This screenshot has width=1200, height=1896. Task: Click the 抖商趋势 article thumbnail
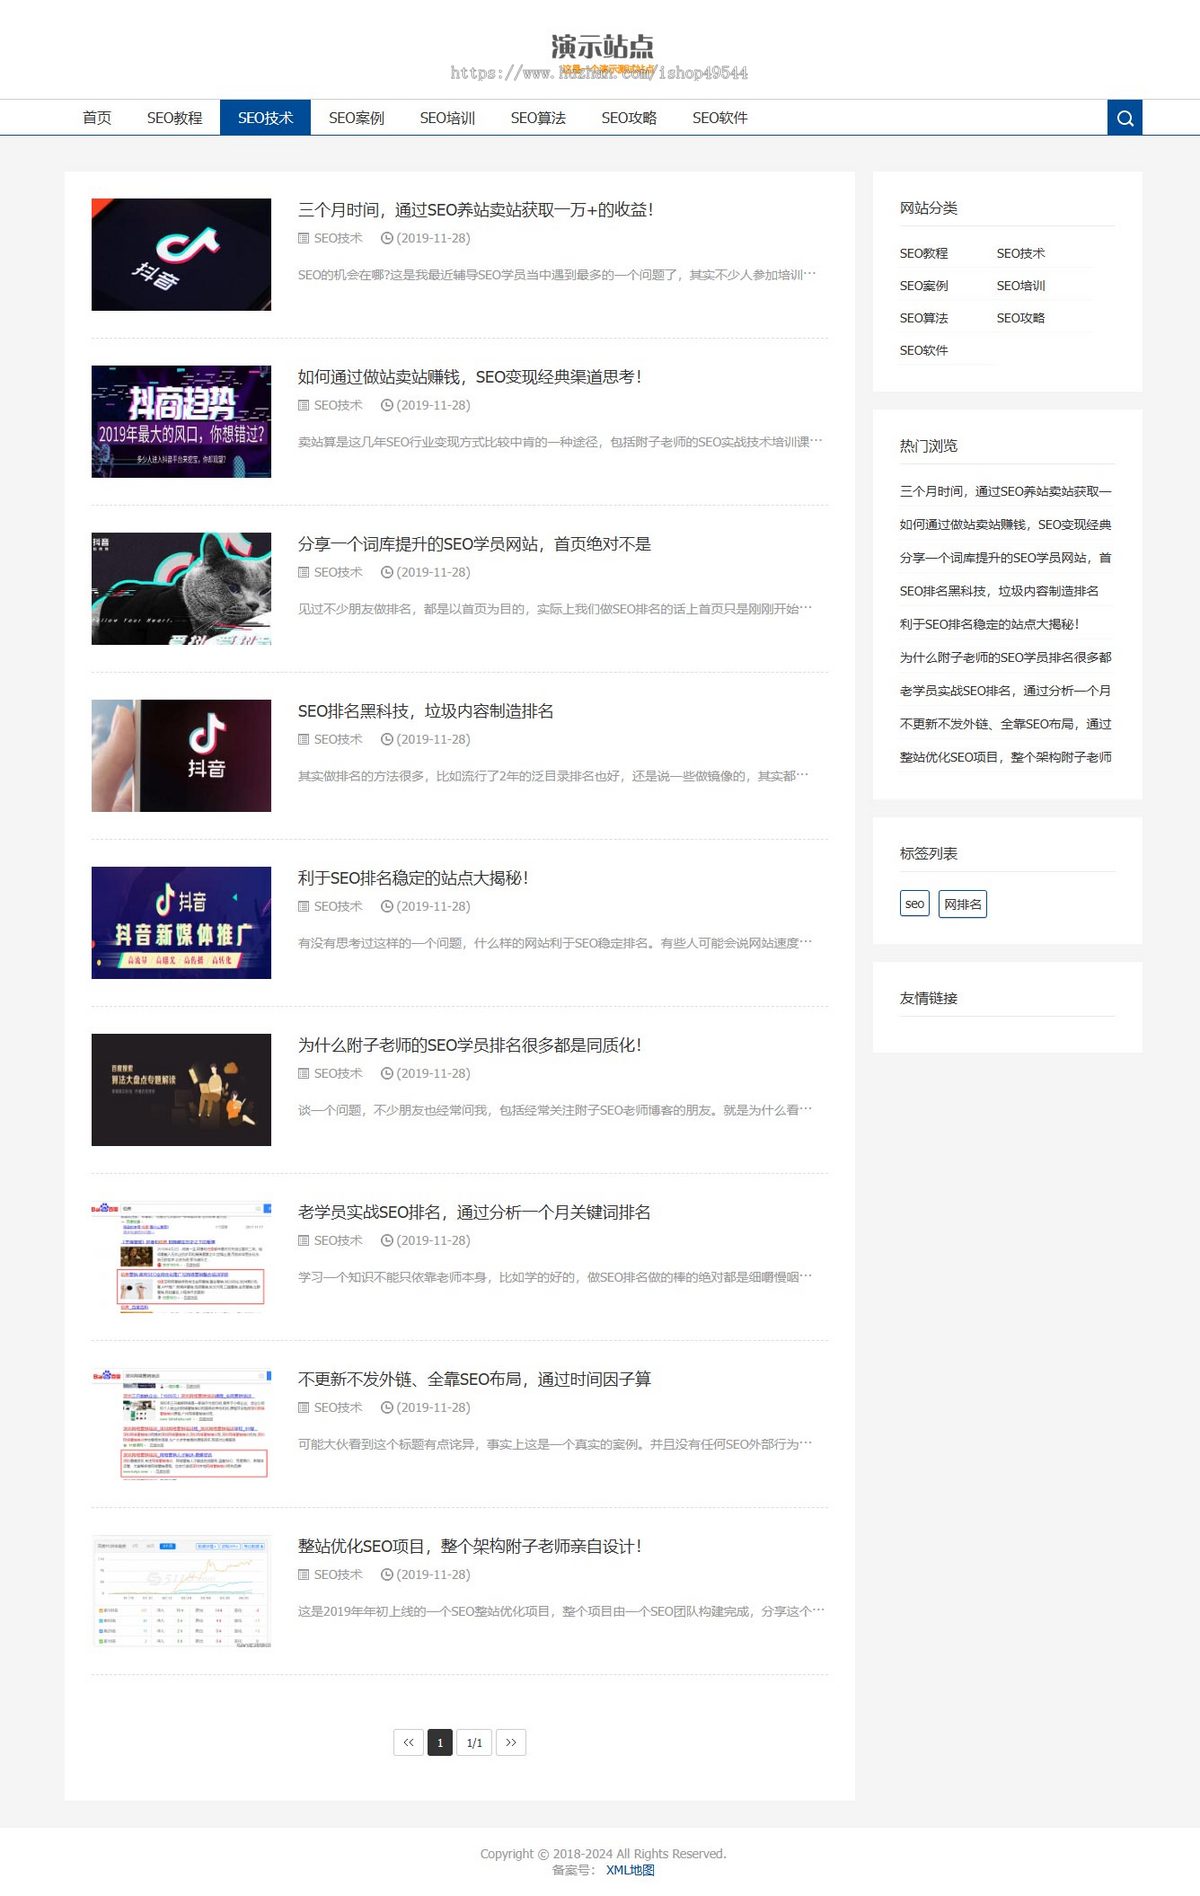point(181,421)
